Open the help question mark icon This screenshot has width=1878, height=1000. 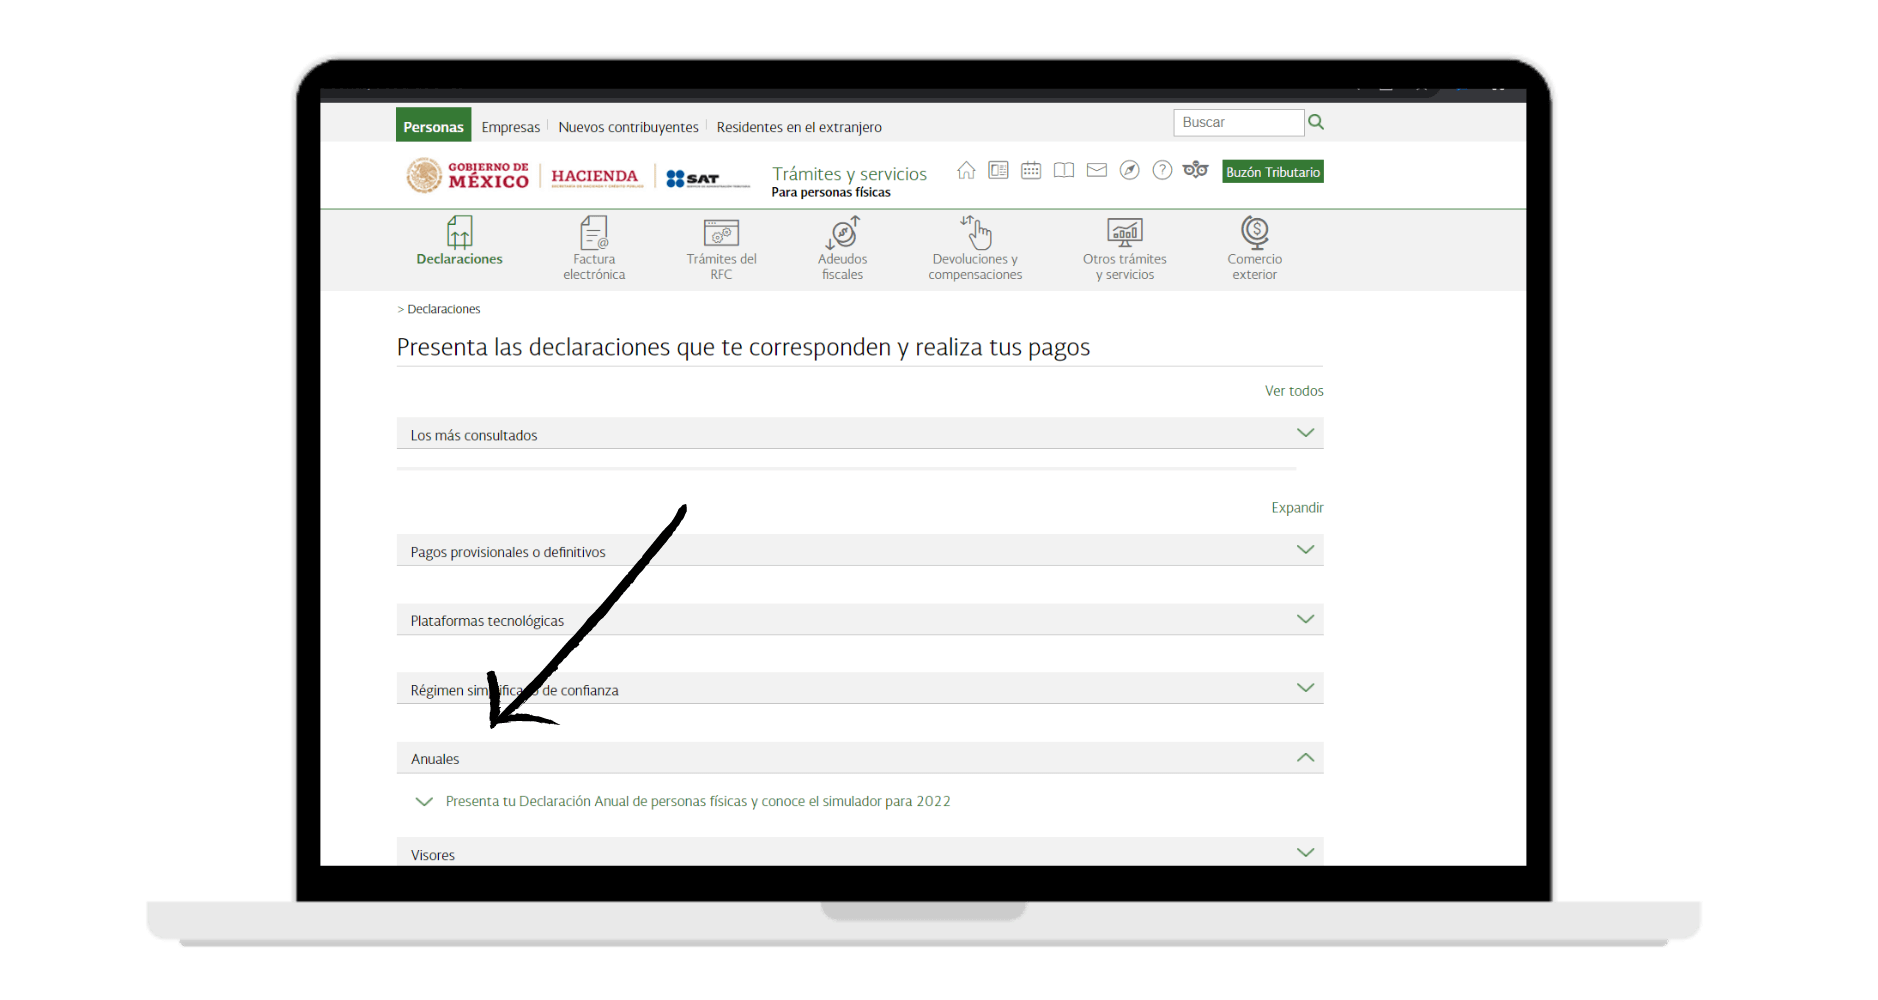[x=1162, y=170]
